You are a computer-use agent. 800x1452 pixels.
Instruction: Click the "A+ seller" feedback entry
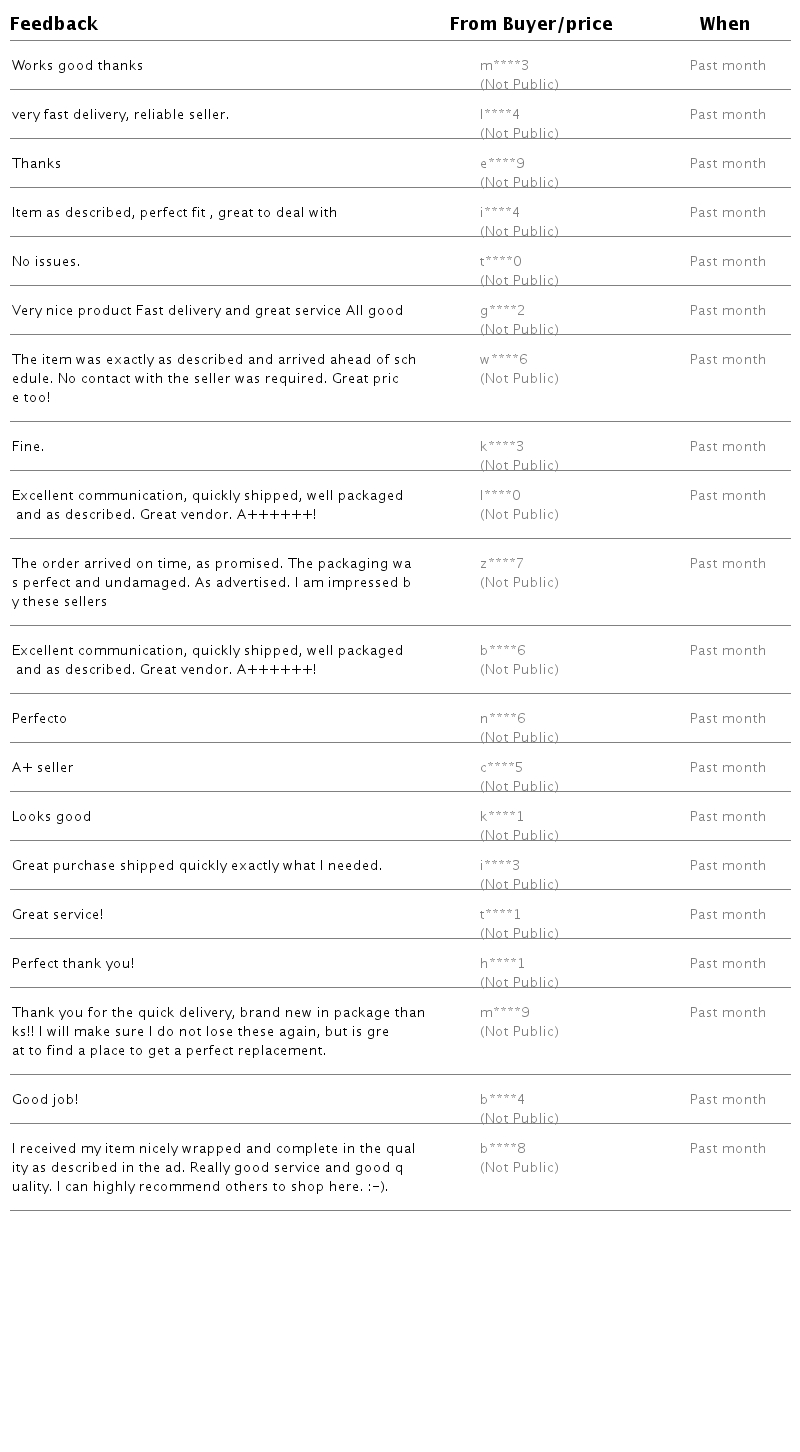(x=42, y=768)
